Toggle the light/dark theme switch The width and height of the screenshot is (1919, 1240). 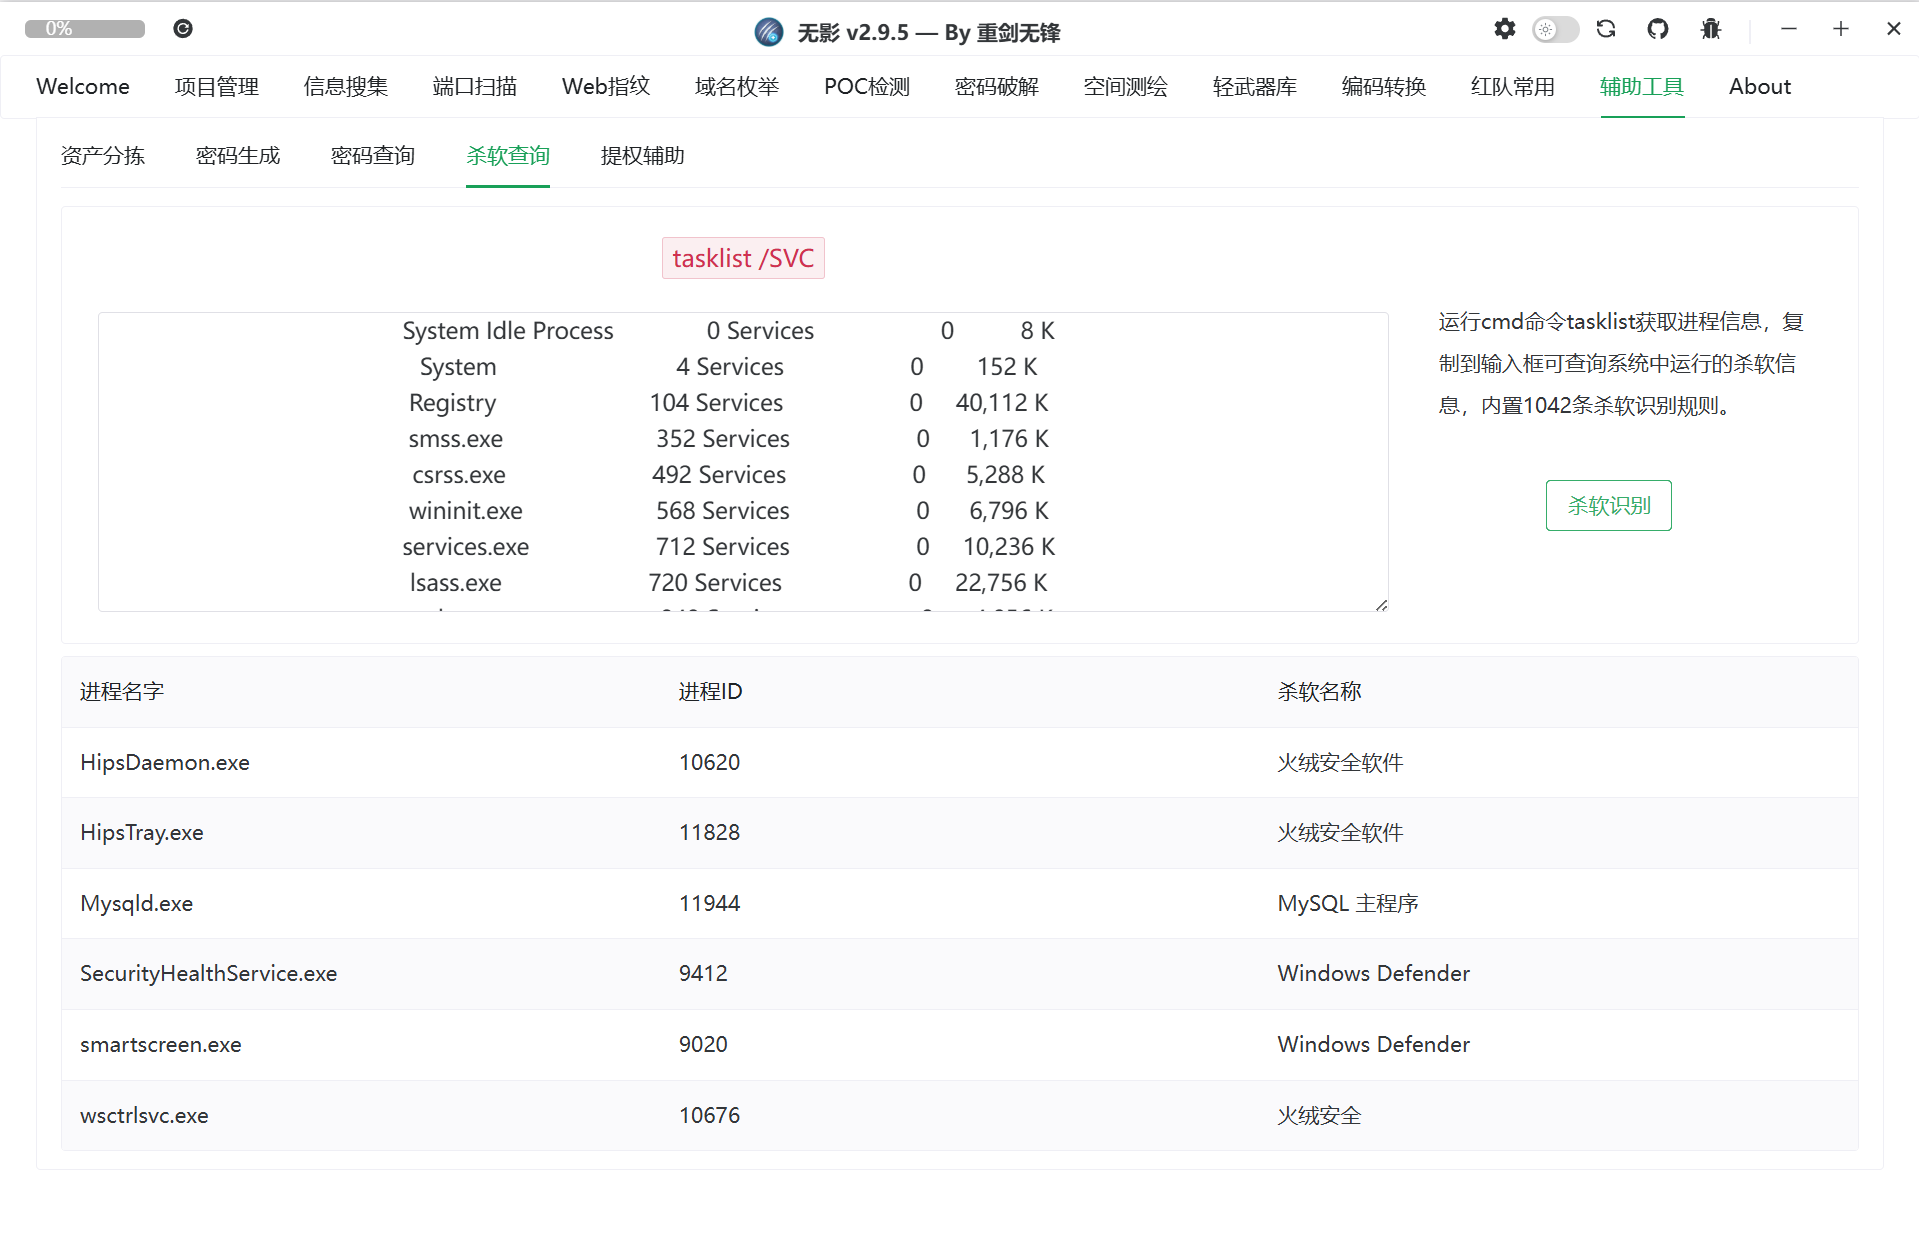(1555, 29)
